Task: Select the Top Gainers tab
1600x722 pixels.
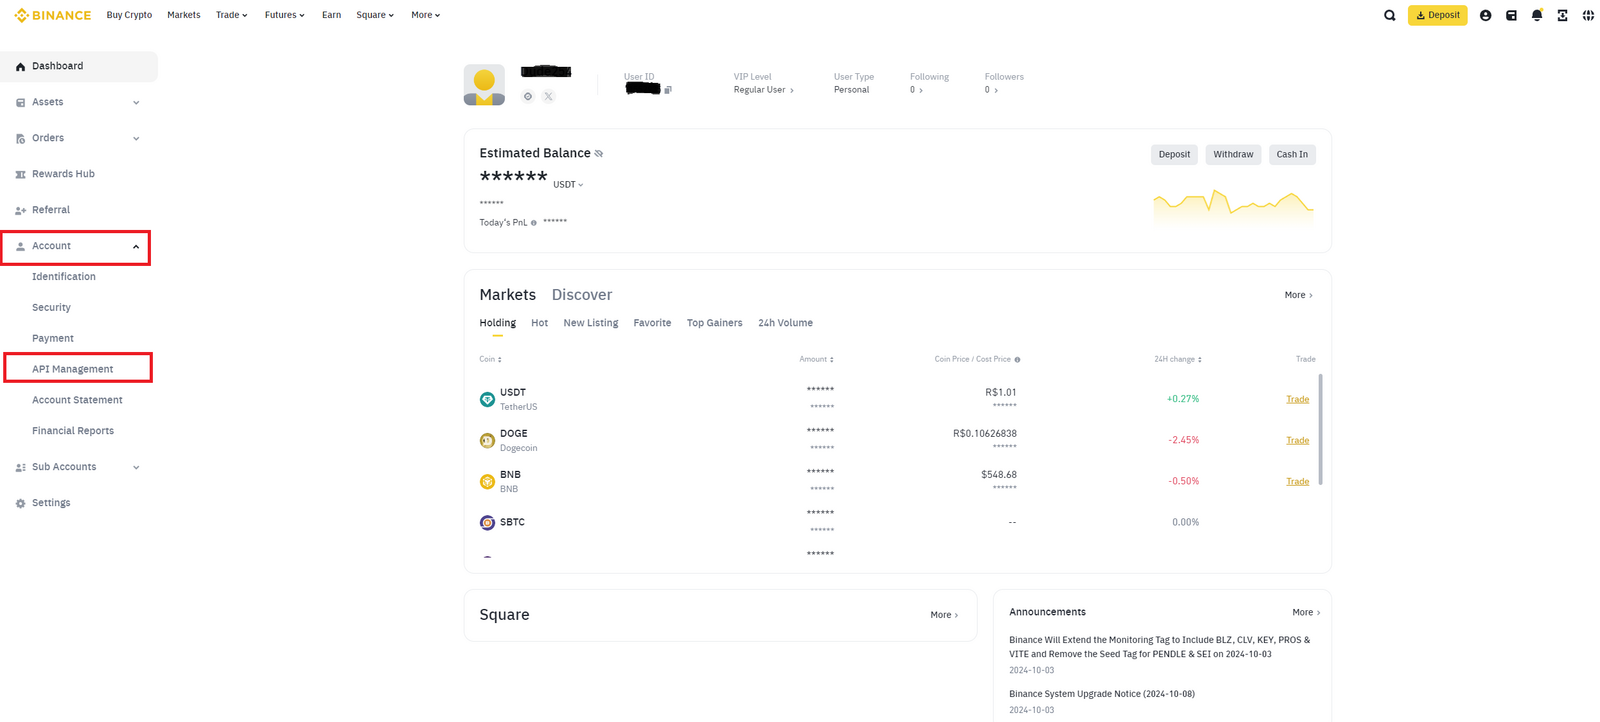Action: 715,323
